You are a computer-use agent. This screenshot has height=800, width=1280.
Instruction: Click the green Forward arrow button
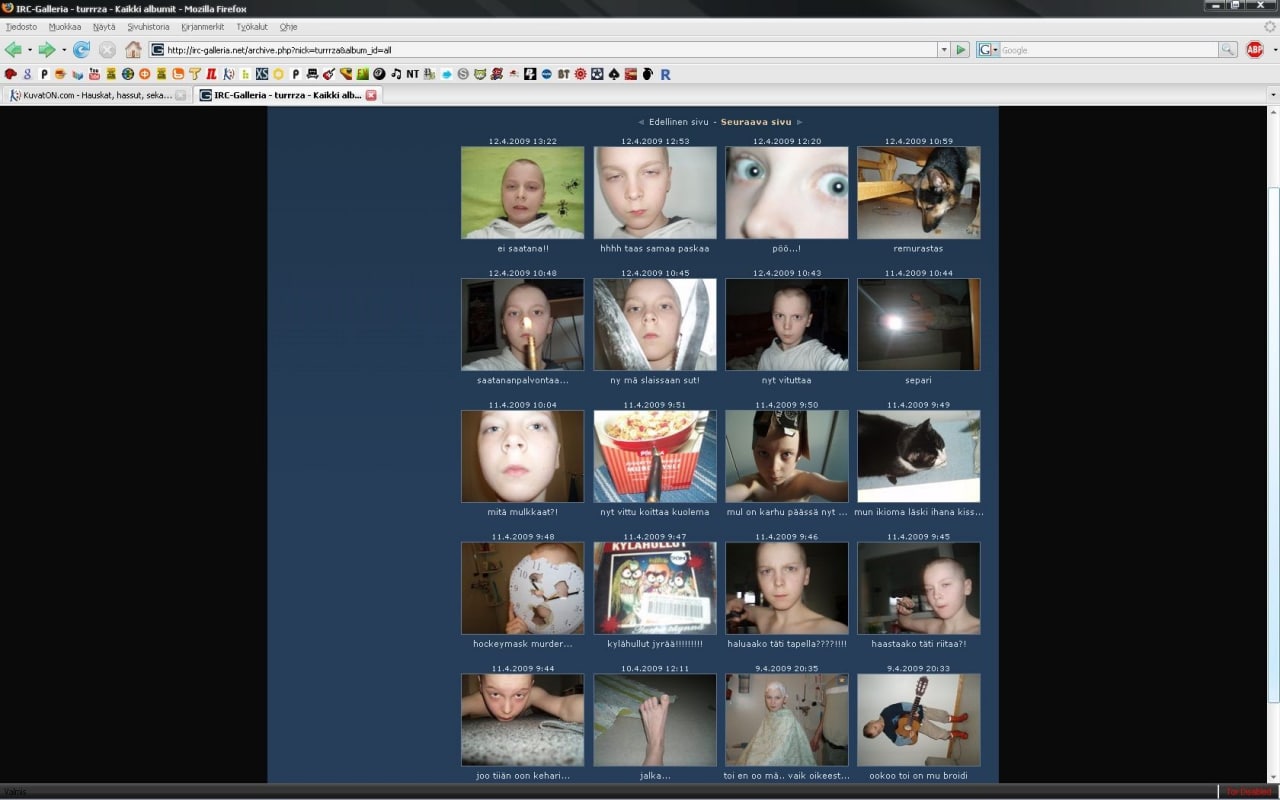coord(46,49)
